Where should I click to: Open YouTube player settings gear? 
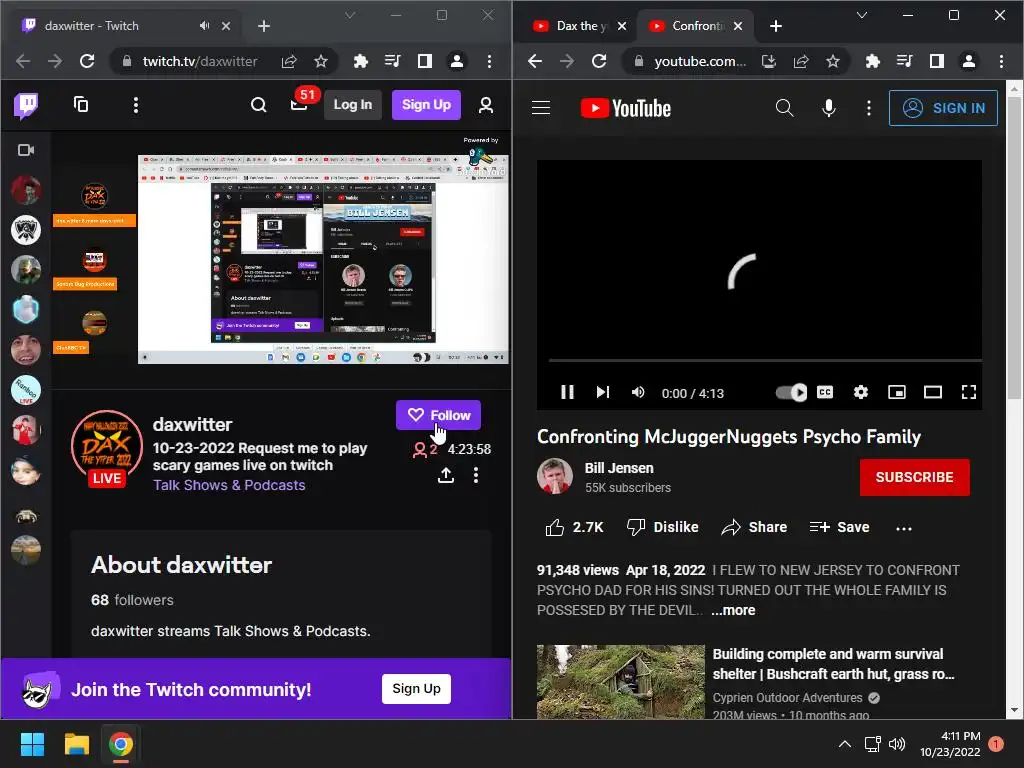[x=861, y=392]
